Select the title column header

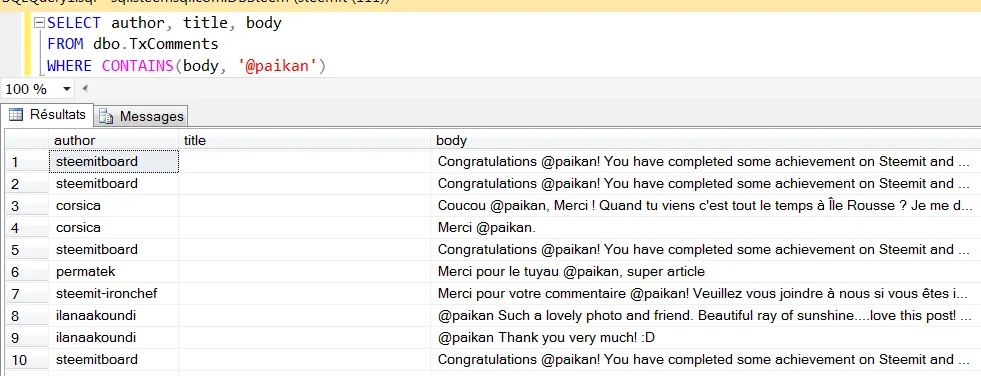(305, 141)
